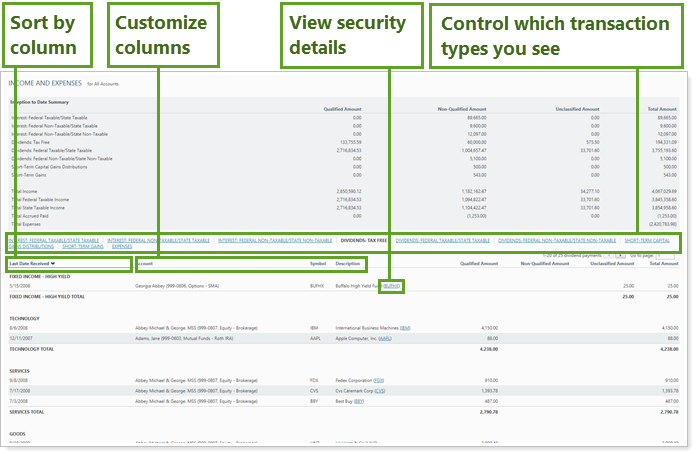Viewport: 696px width, 456px height.
Task: Switch to Interest: Federal Taxable/State Non-Taxable tab
Action: tap(158, 240)
